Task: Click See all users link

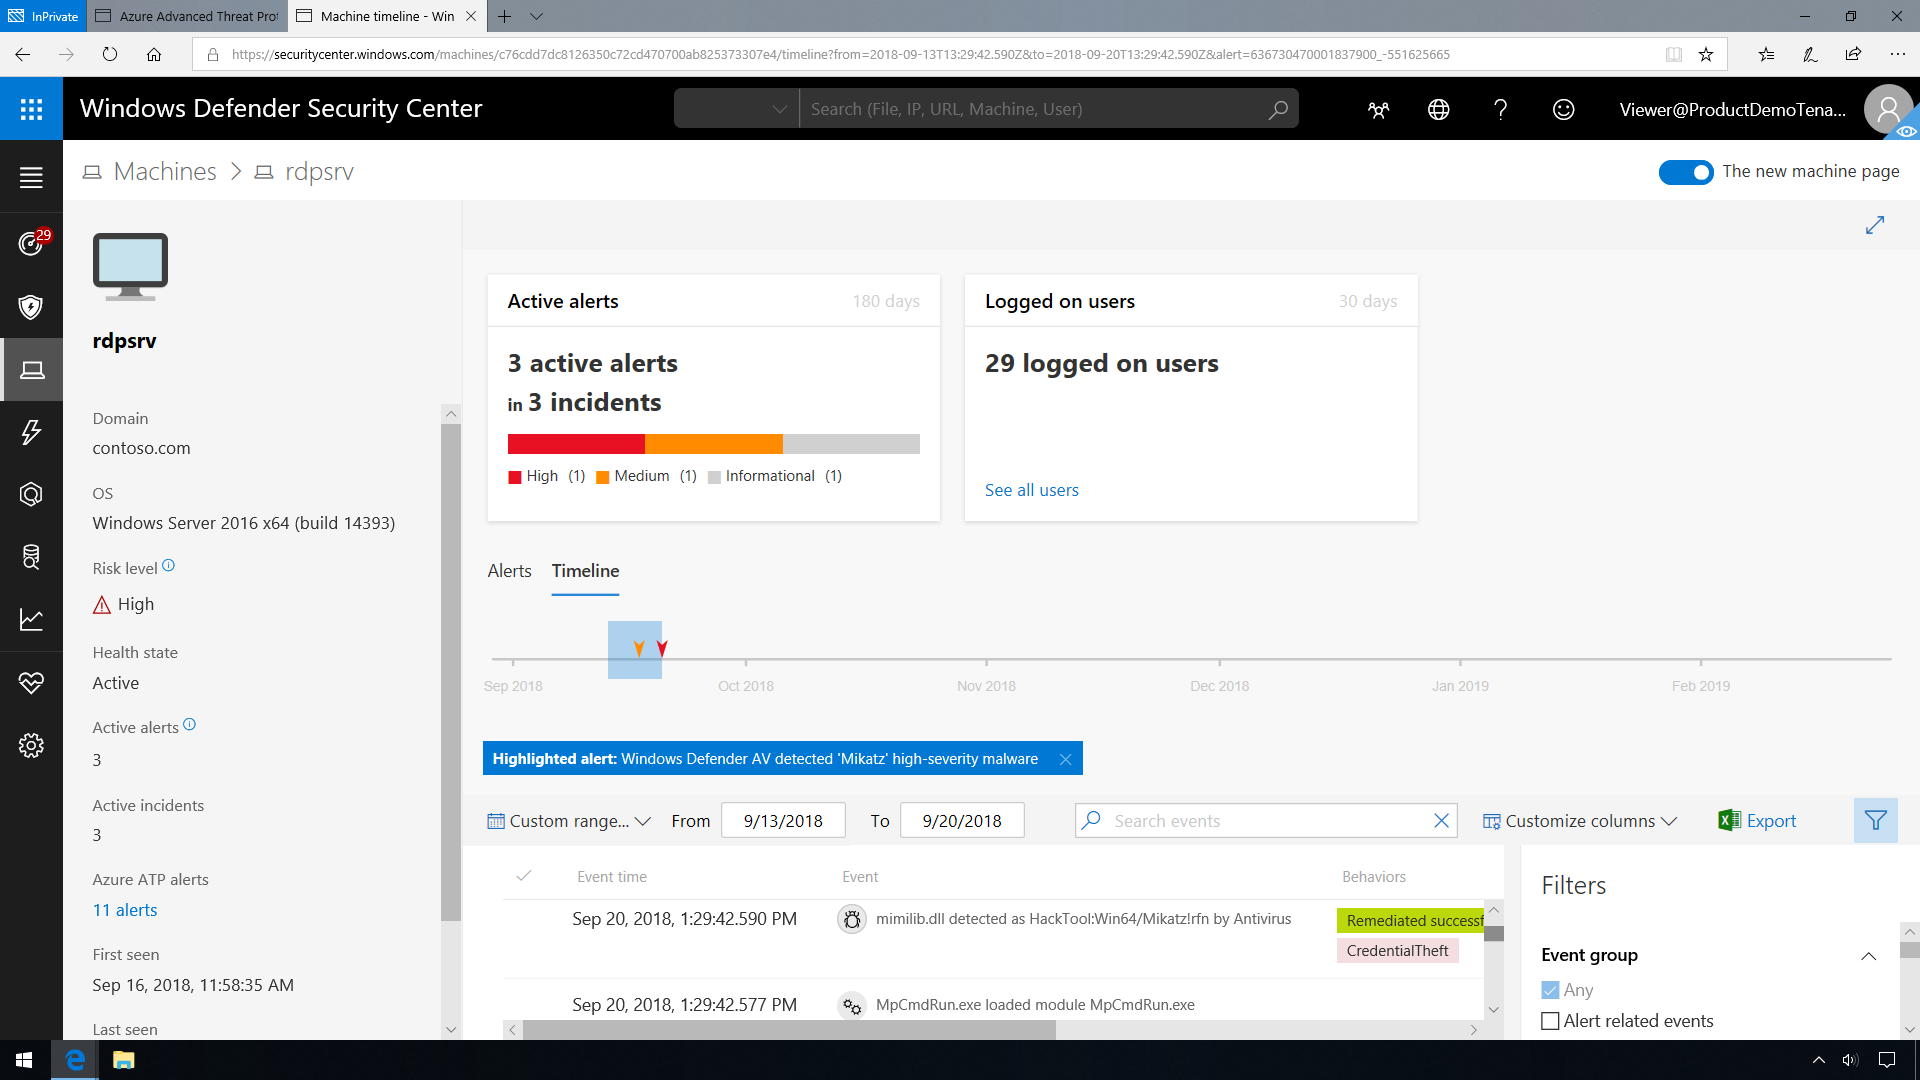Action: 1033,489
